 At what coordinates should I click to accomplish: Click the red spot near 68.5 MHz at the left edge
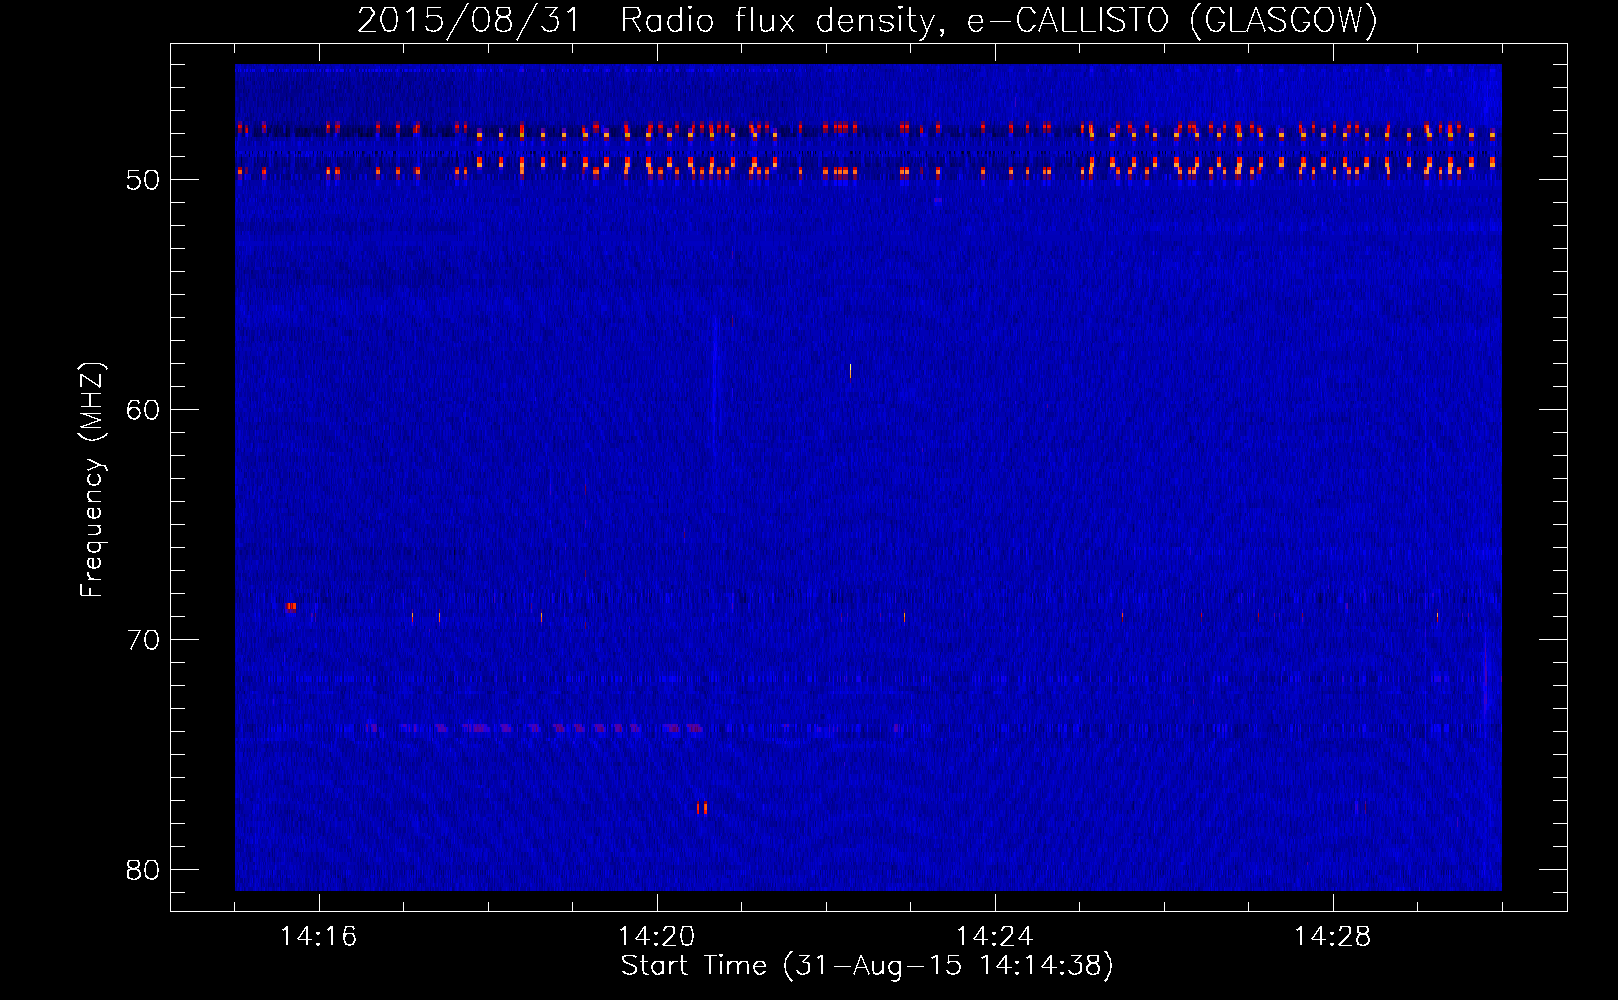291,607
